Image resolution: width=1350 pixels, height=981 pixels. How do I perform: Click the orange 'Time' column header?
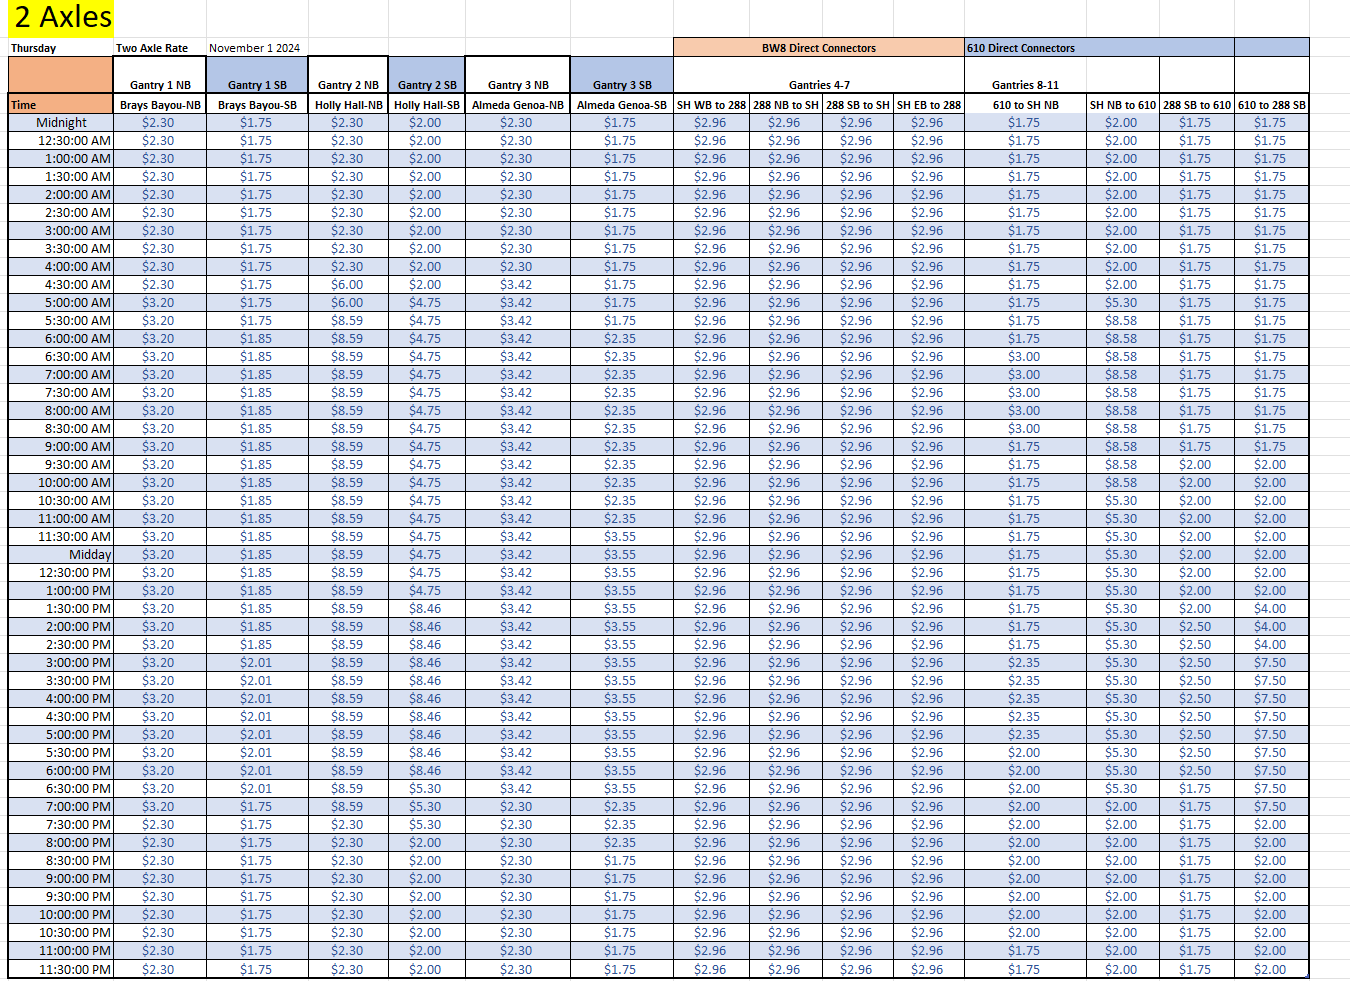coord(61,104)
